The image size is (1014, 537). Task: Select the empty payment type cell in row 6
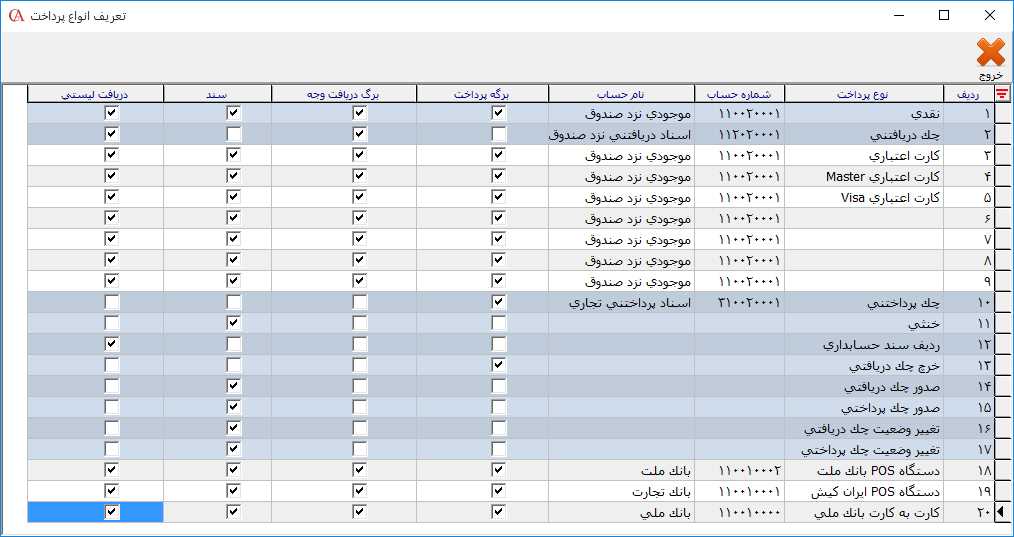[x=865, y=219]
